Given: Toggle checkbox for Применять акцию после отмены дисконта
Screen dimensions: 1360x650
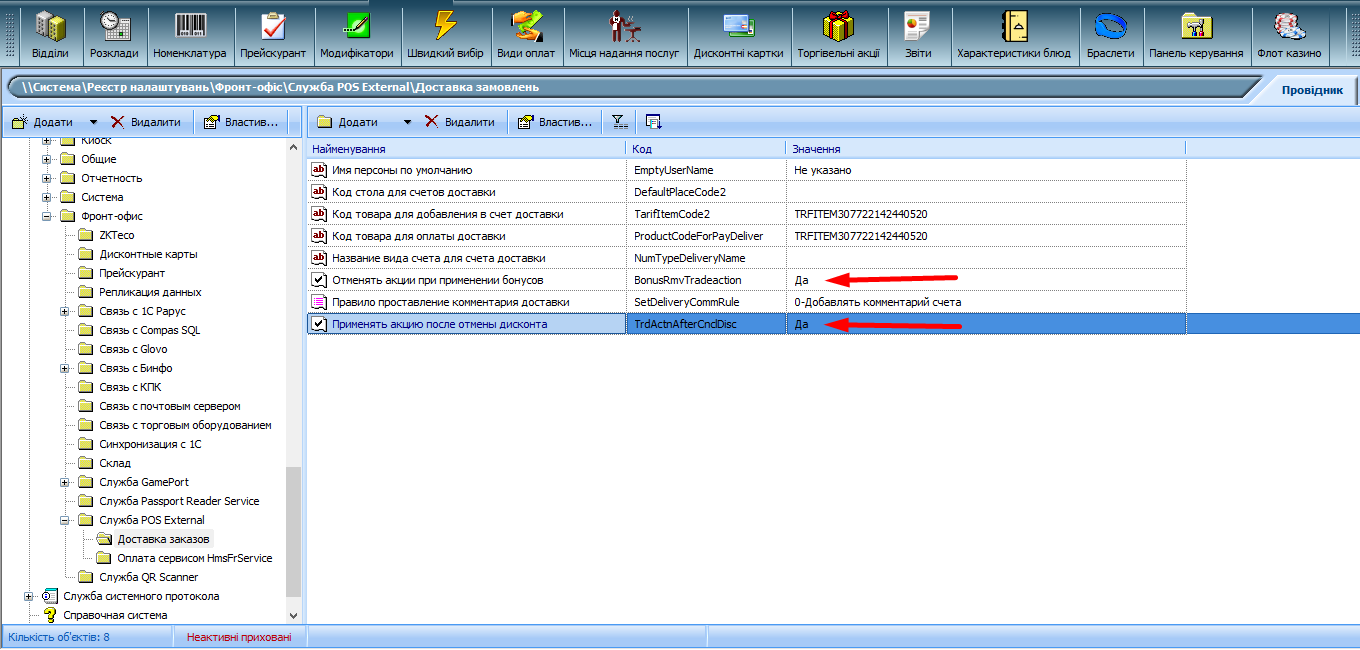Looking at the screenshot, I should coord(319,324).
